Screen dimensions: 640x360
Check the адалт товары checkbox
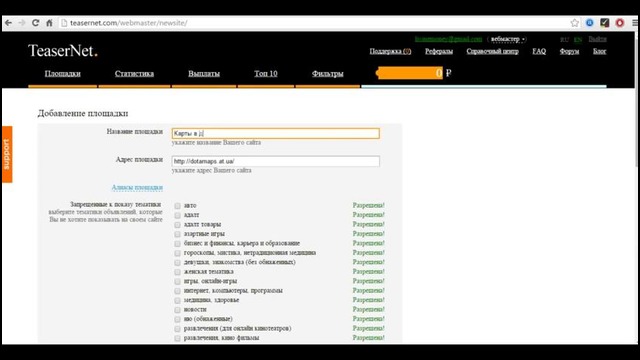(x=178, y=224)
